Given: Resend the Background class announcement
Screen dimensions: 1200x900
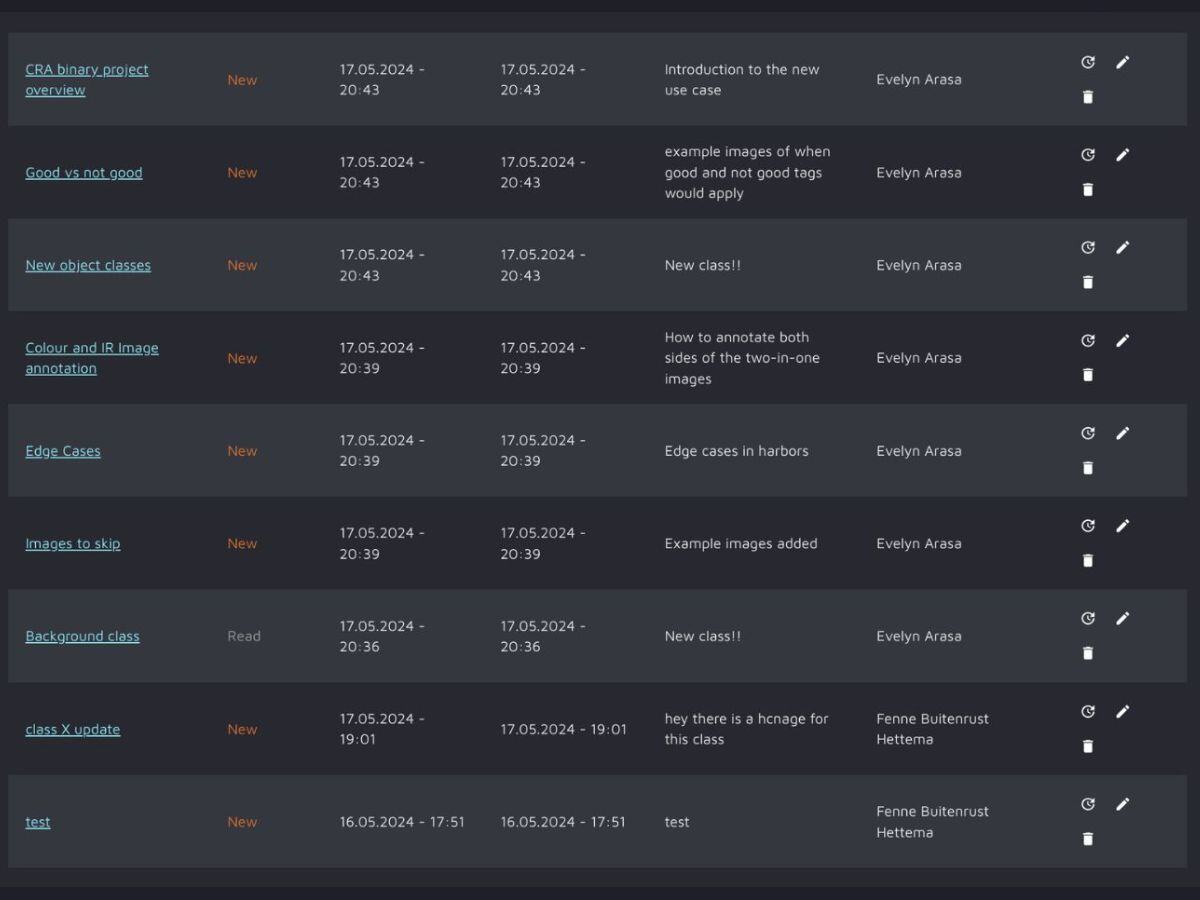Looking at the screenshot, I should [x=1088, y=618].
